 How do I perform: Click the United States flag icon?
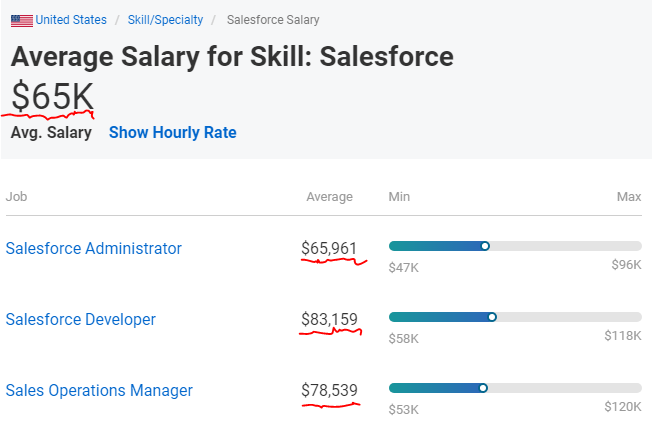pyautogui.click(x=22, y=20)
